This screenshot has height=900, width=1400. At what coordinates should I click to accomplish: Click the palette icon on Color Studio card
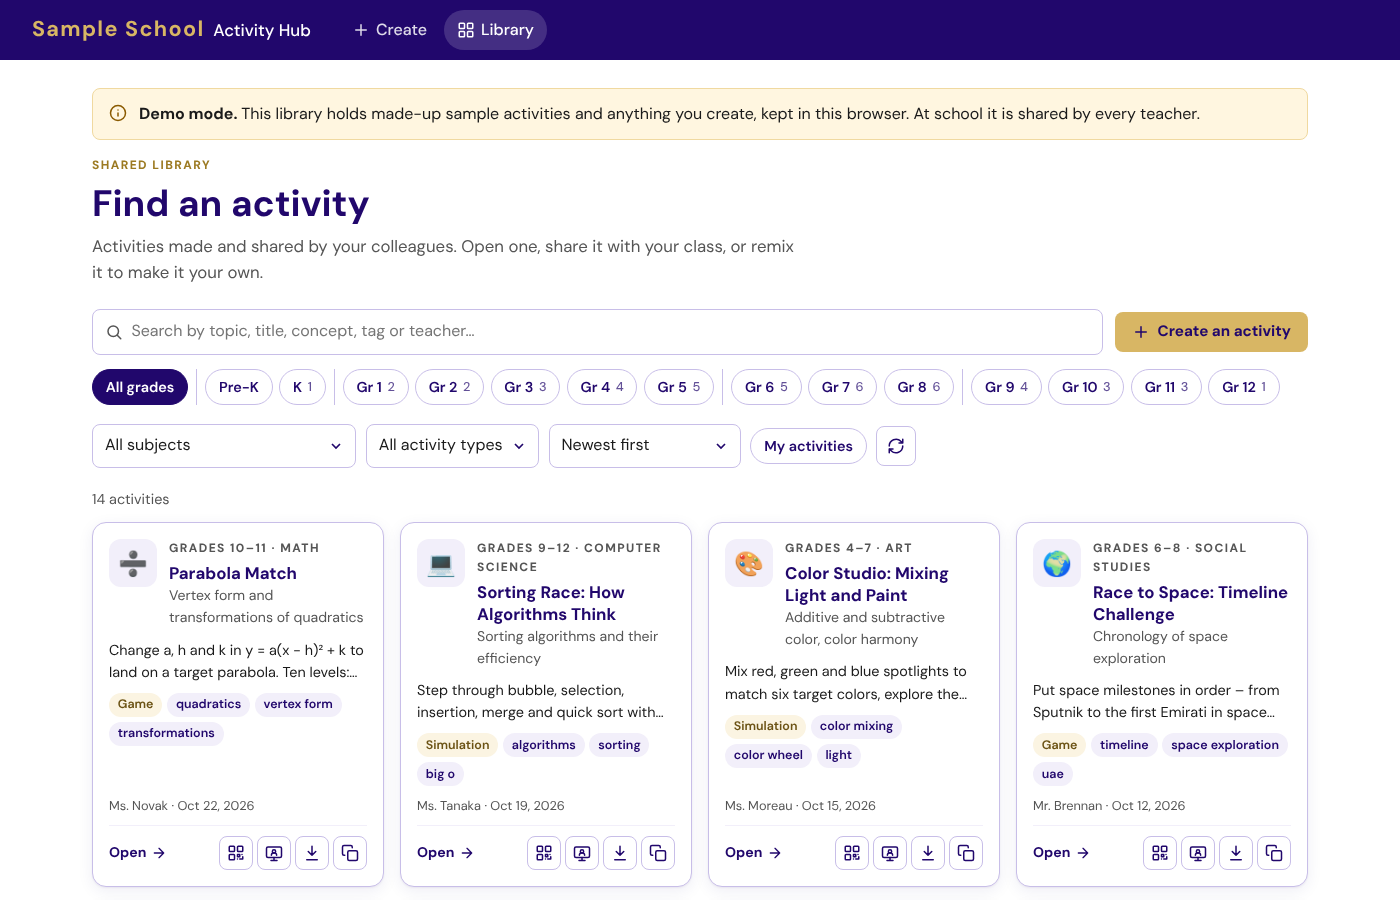[749, 564]
